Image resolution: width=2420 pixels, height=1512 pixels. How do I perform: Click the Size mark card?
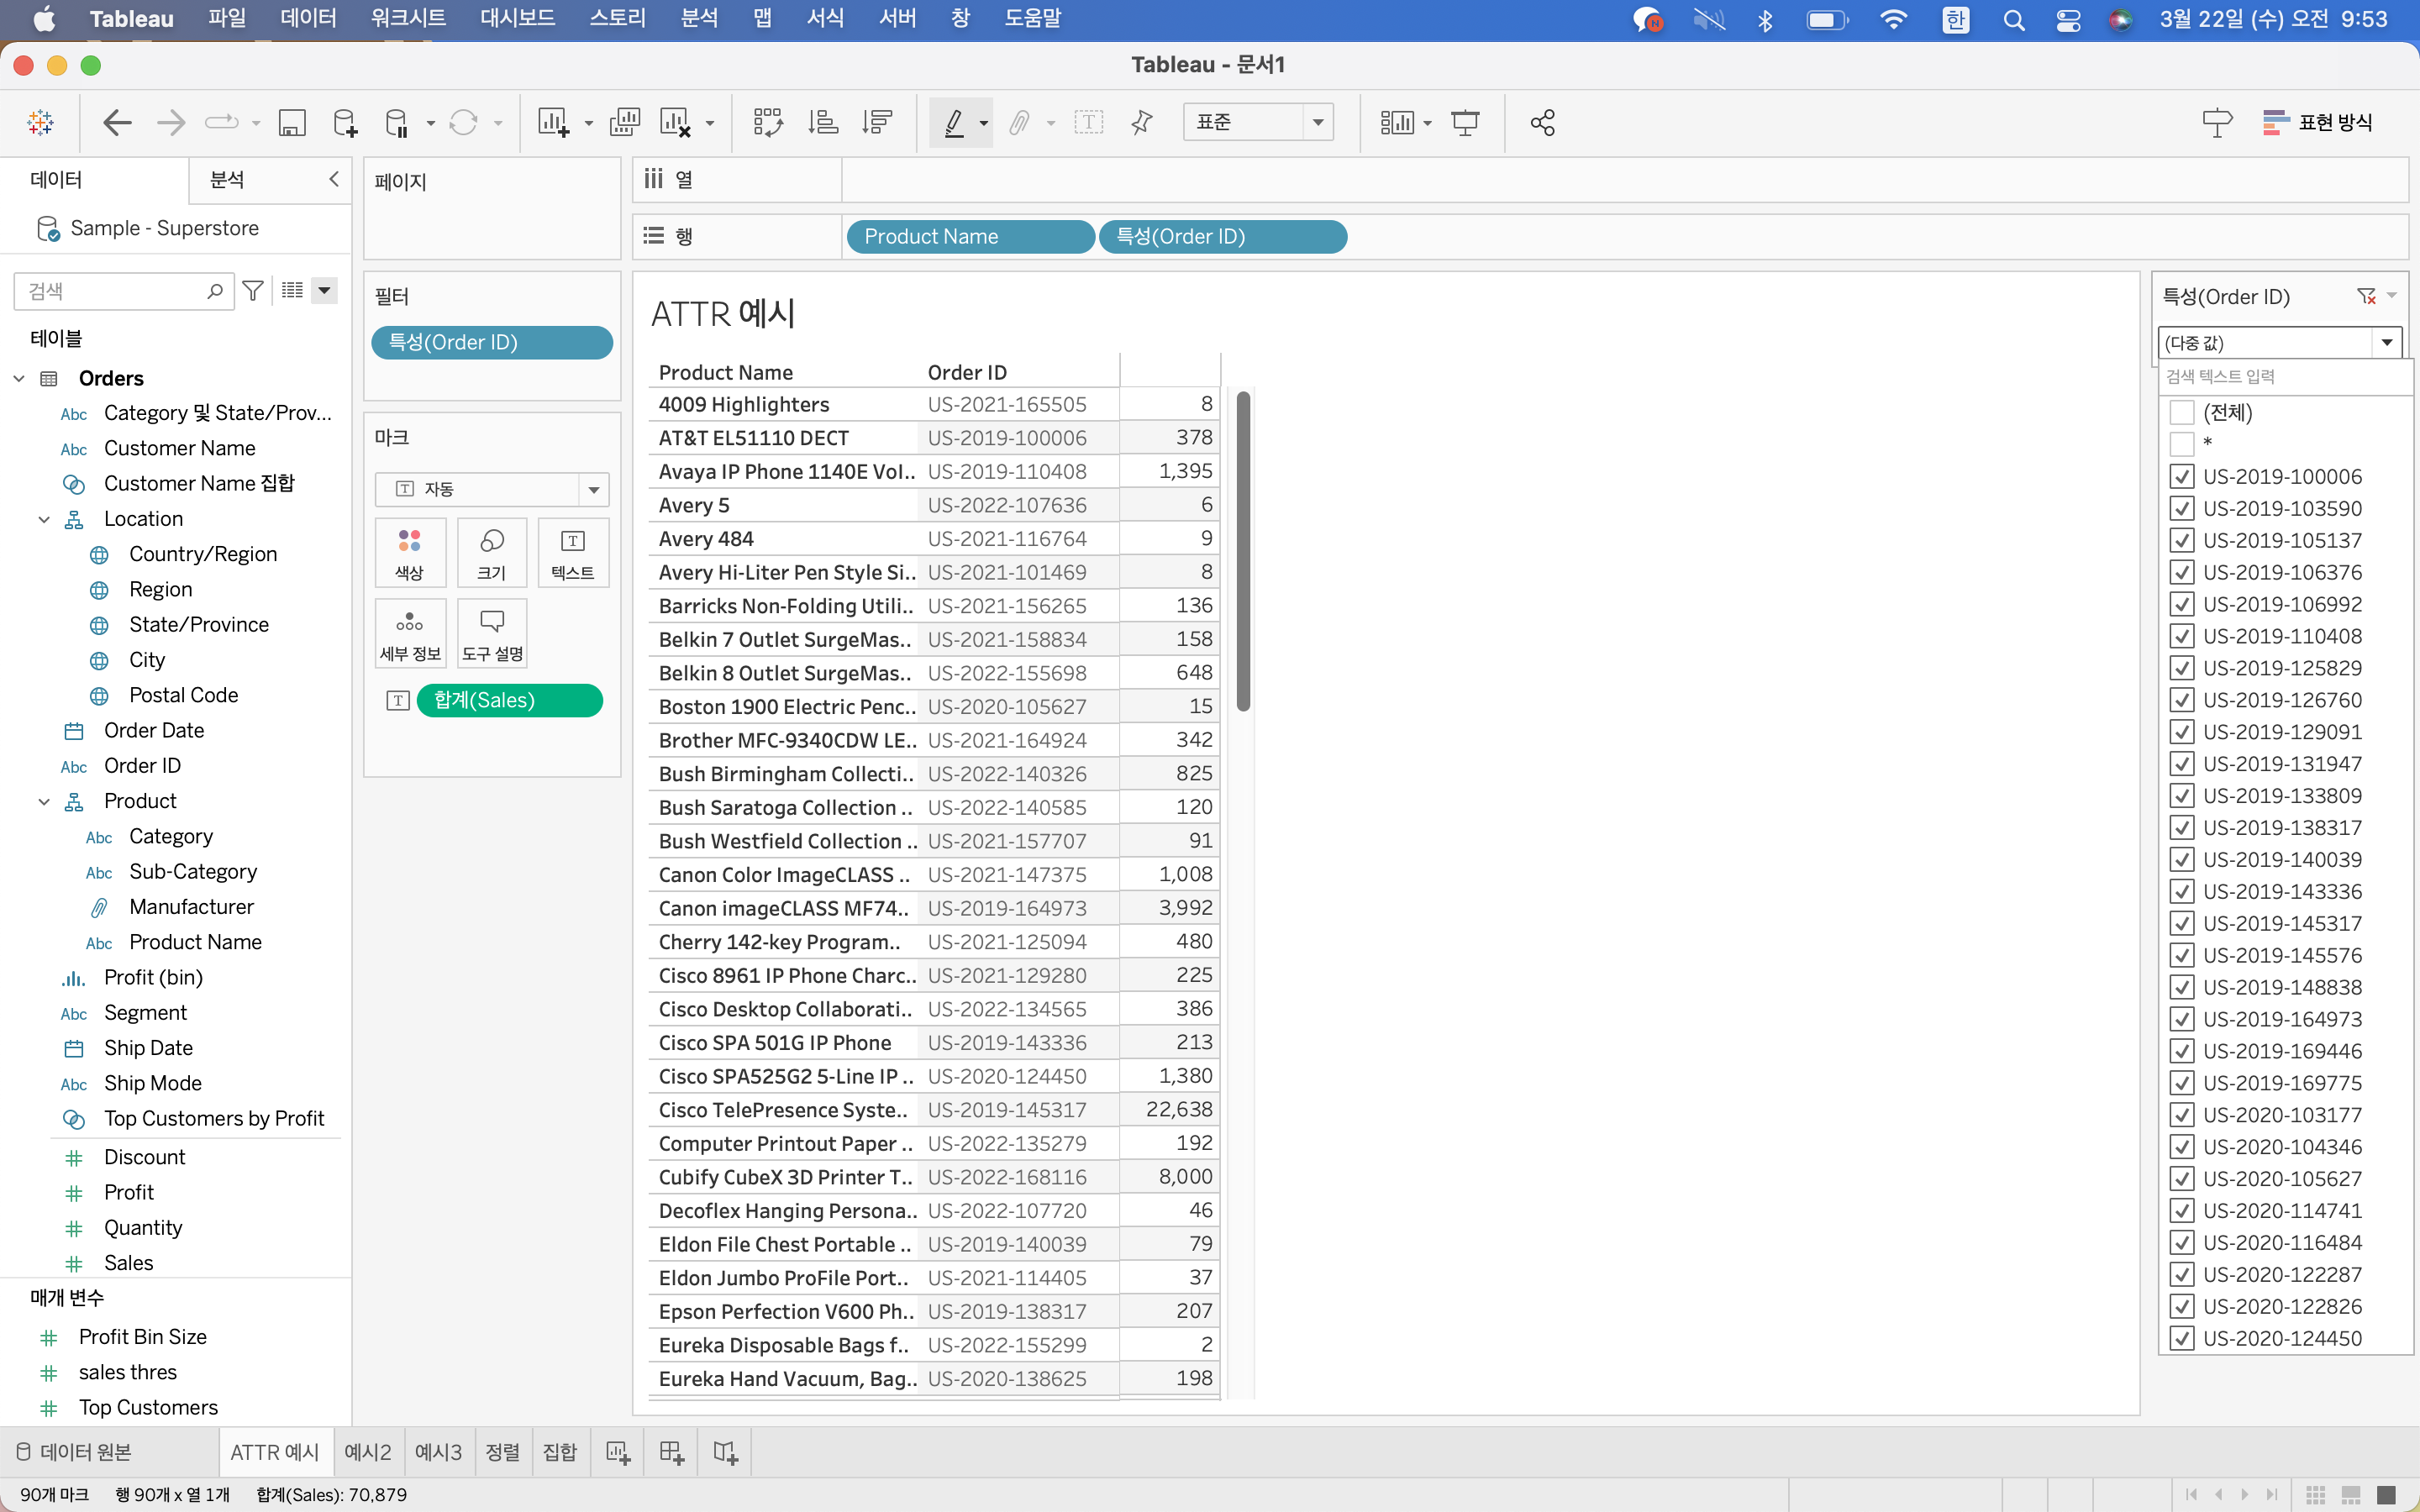pyautogui.click(x=492, y=553)
